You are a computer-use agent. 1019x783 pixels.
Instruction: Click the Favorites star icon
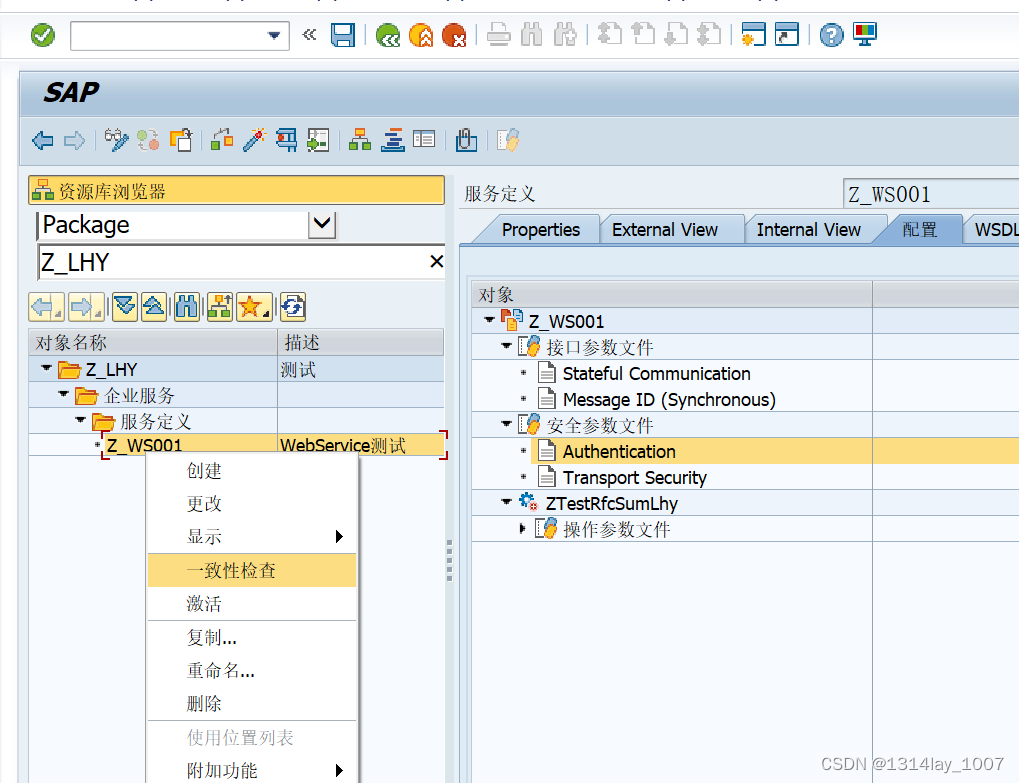(253, 307)
